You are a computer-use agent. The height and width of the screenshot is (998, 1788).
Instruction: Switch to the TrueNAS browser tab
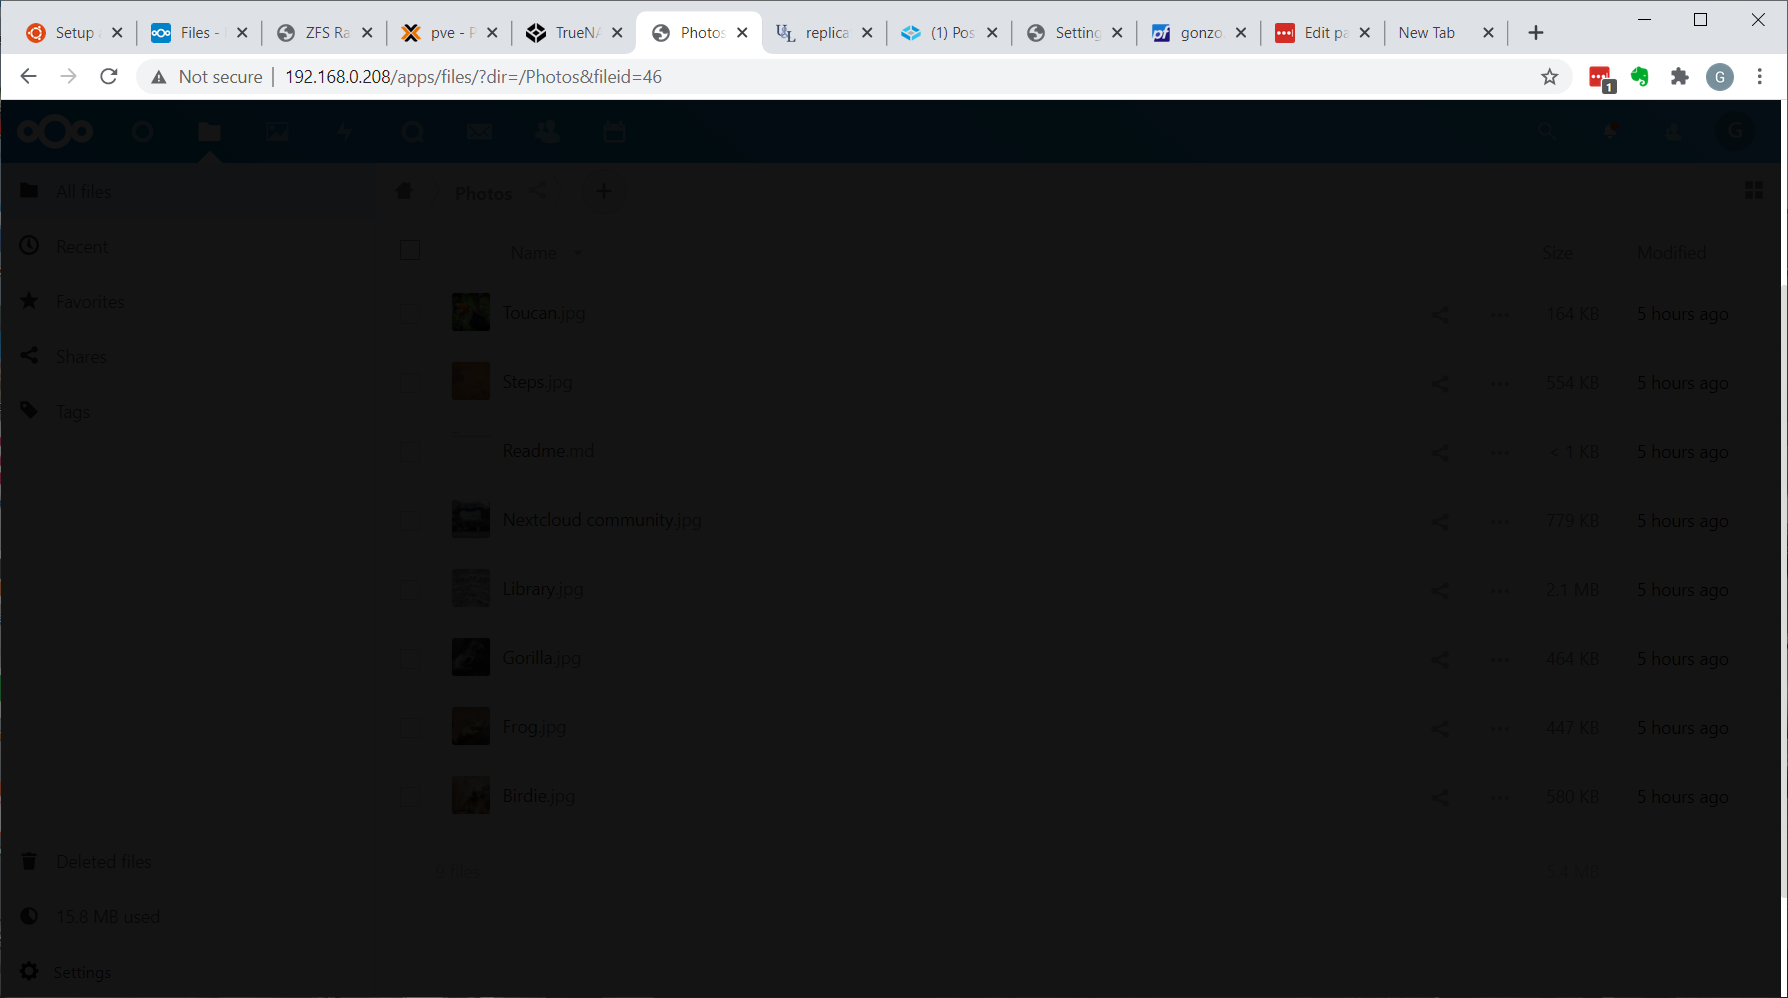coord(574,33)
